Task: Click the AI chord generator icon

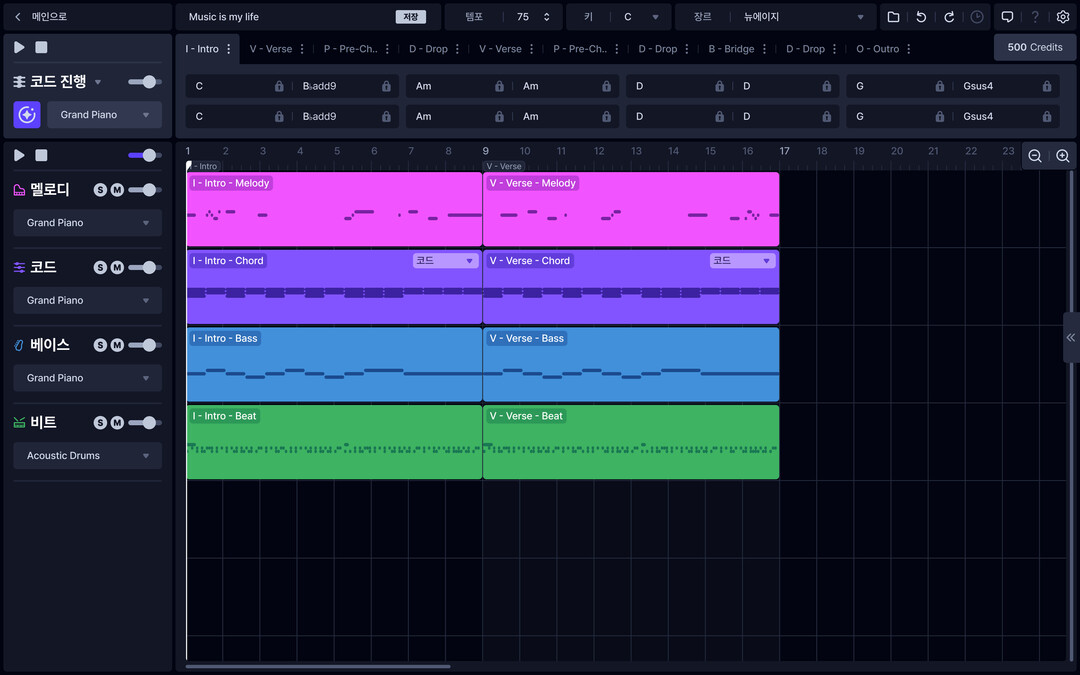Action: 27,115
